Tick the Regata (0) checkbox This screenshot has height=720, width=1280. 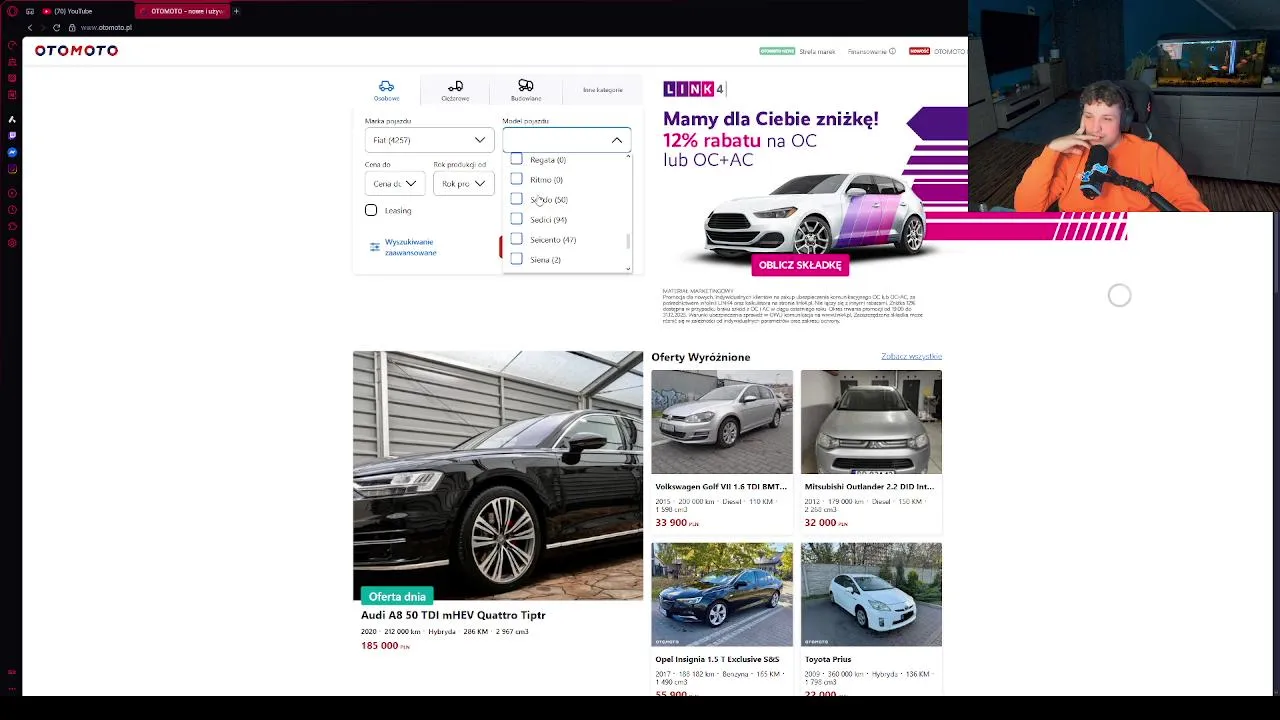(516, 159)
